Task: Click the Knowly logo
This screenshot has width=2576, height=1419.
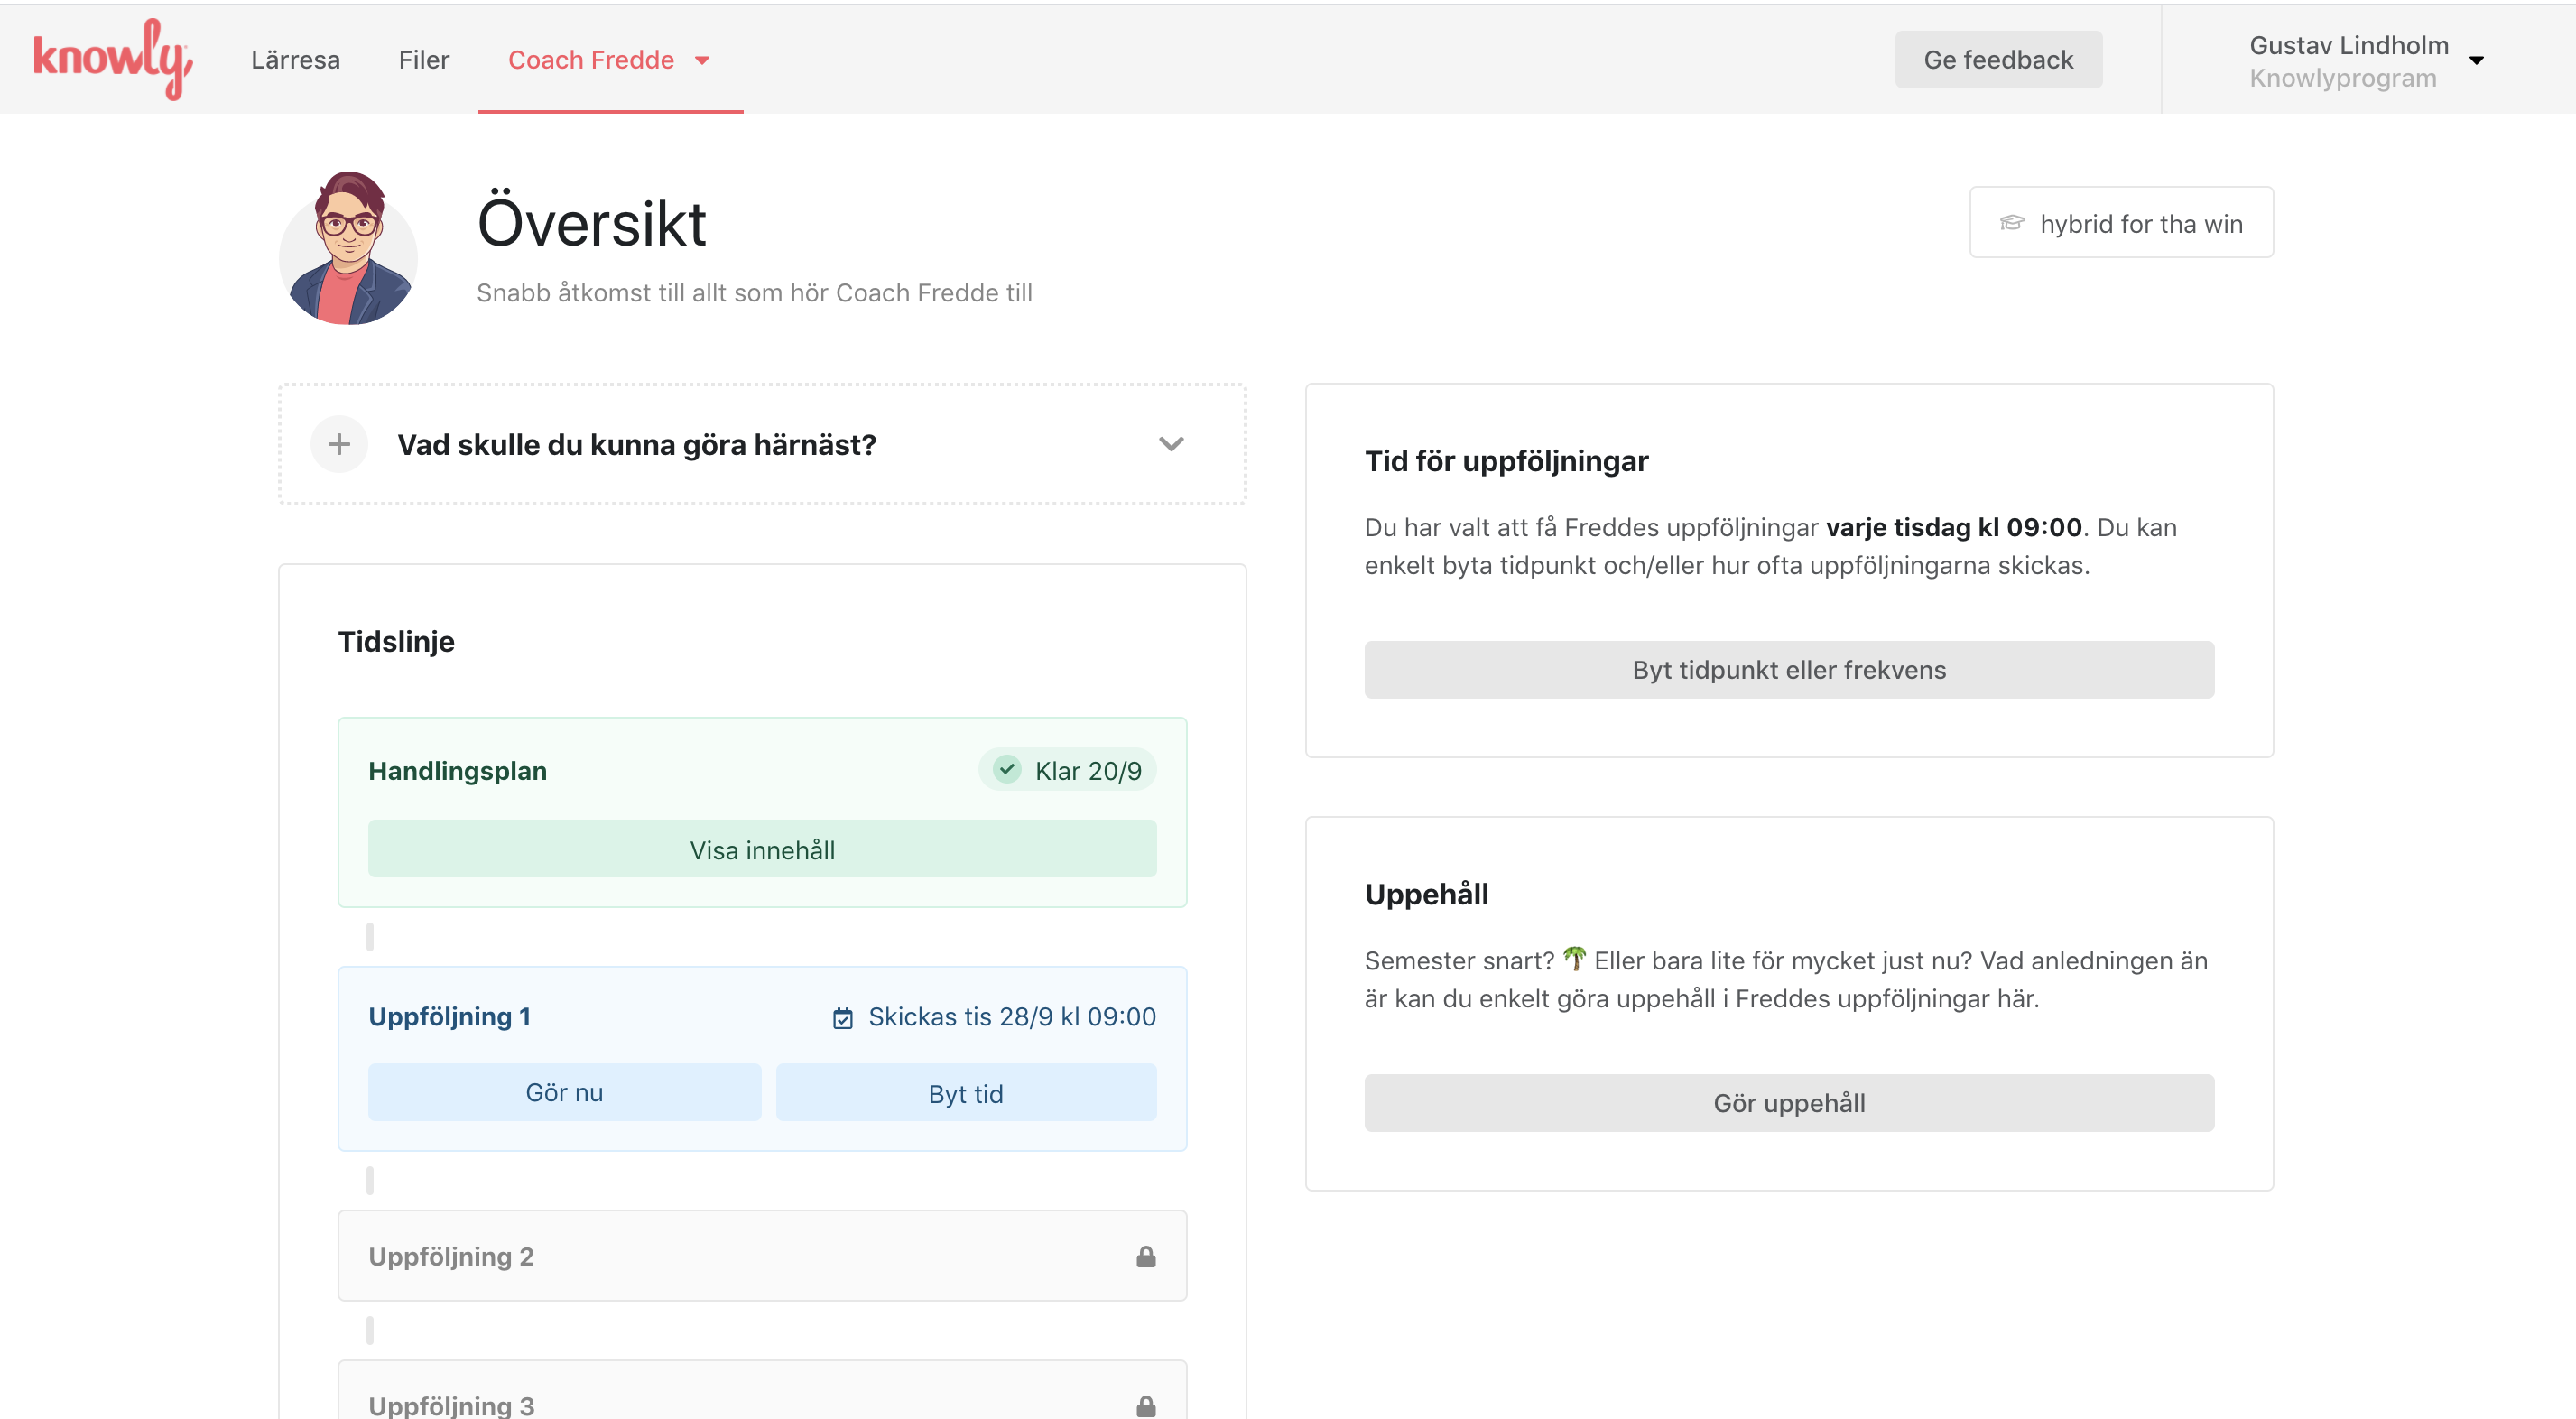Action: [112, 58]
